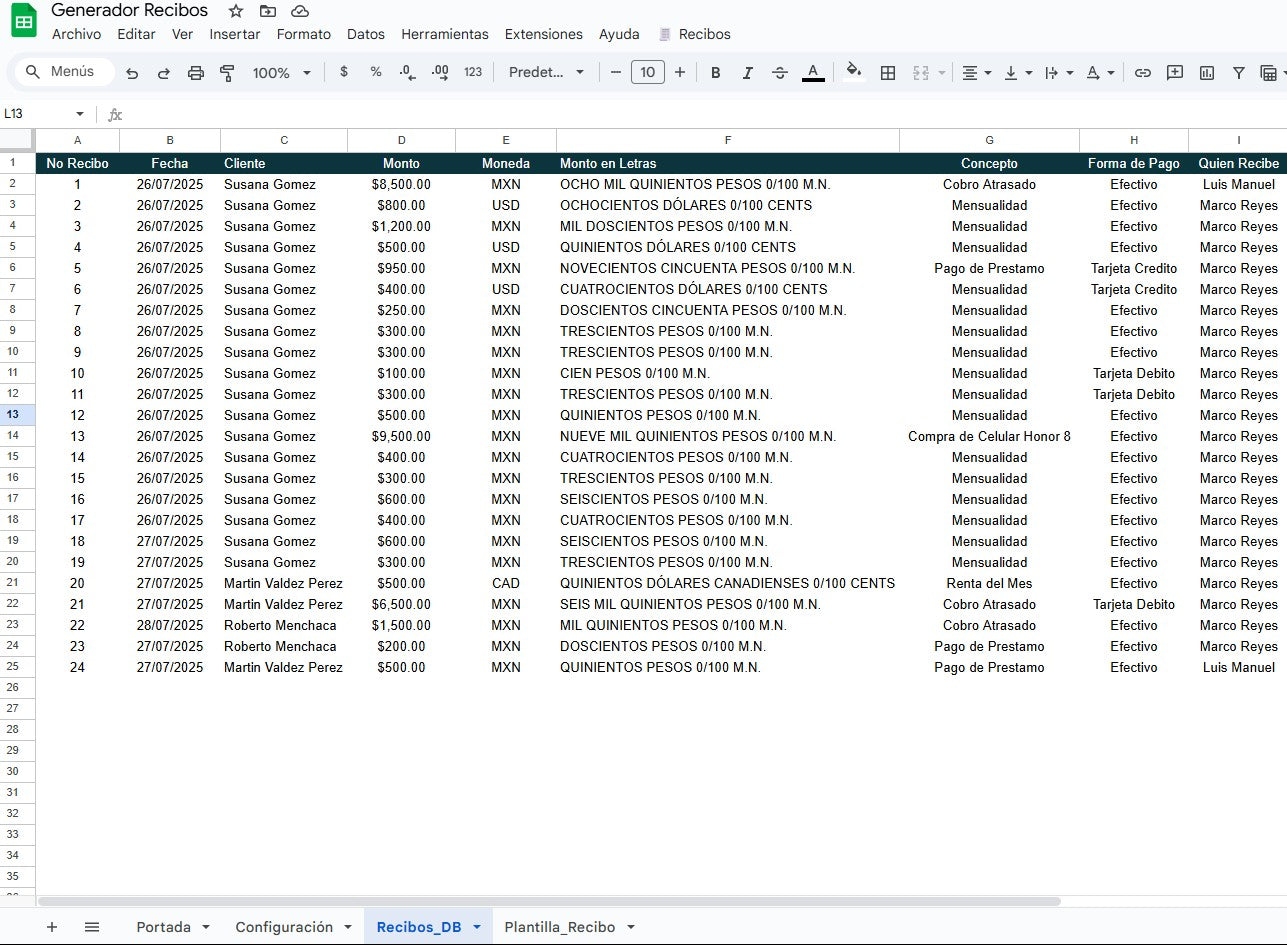Select the CAD currency cell
Screen dimensions: 1287x945
point(506,583)
